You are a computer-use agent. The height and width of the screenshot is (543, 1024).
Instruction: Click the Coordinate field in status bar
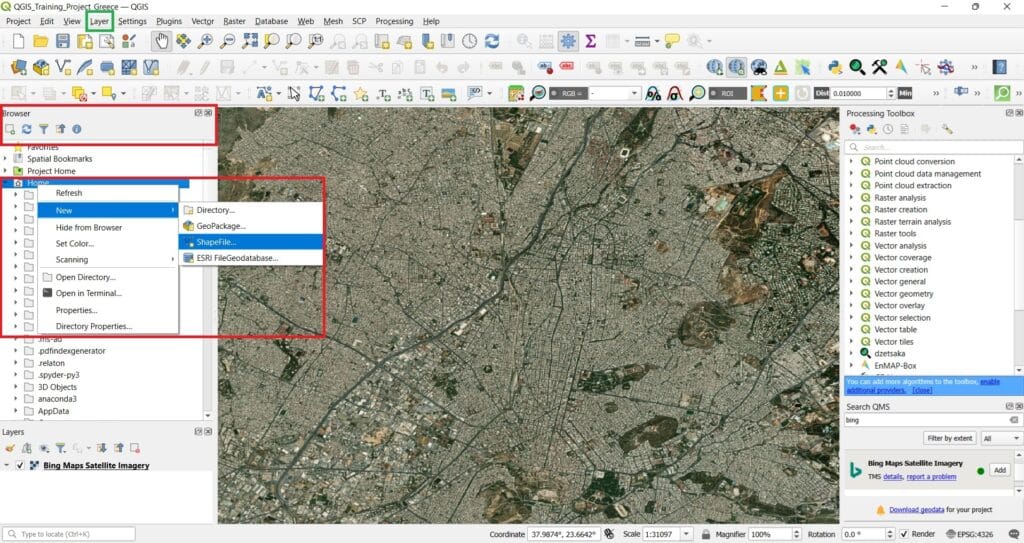coord(562,534)
